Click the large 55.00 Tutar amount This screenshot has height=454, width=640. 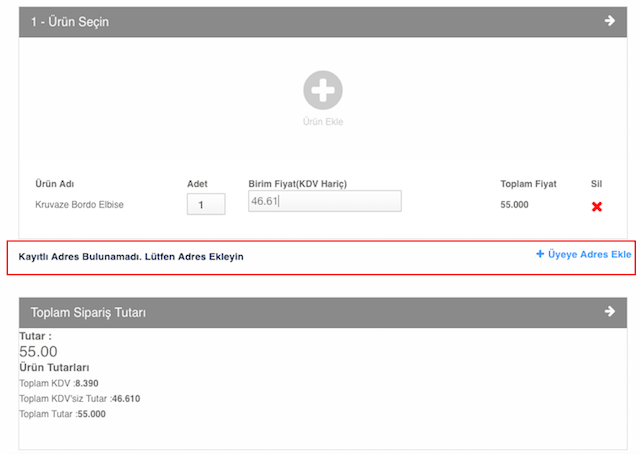(39, 352)
